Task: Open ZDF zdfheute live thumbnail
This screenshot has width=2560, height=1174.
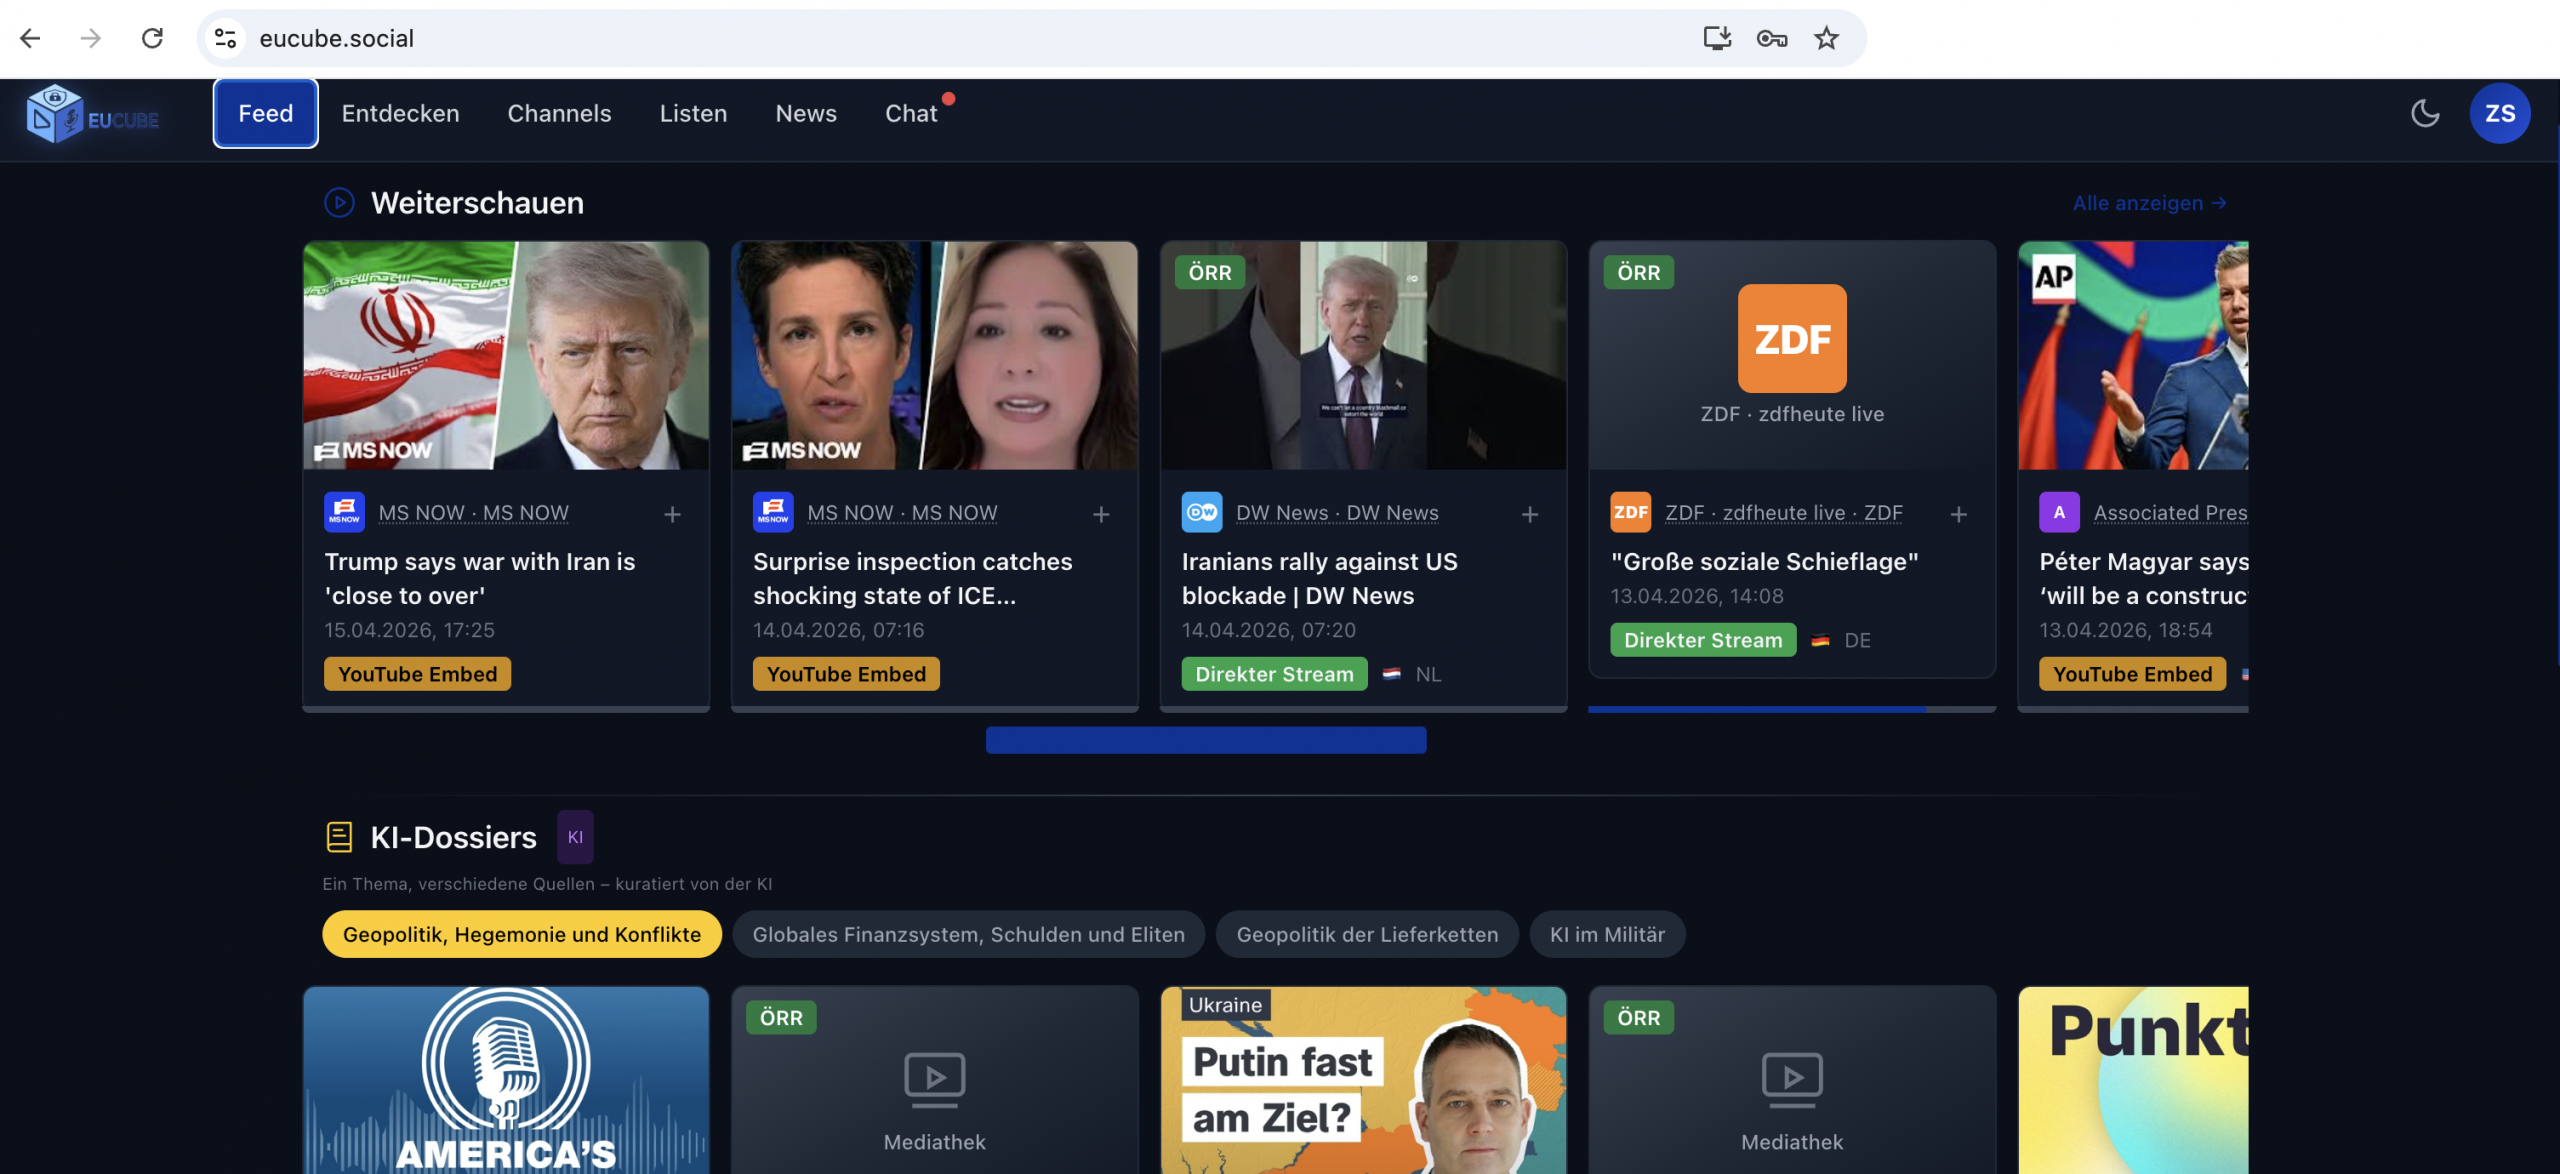Action: coord(1792,355)
